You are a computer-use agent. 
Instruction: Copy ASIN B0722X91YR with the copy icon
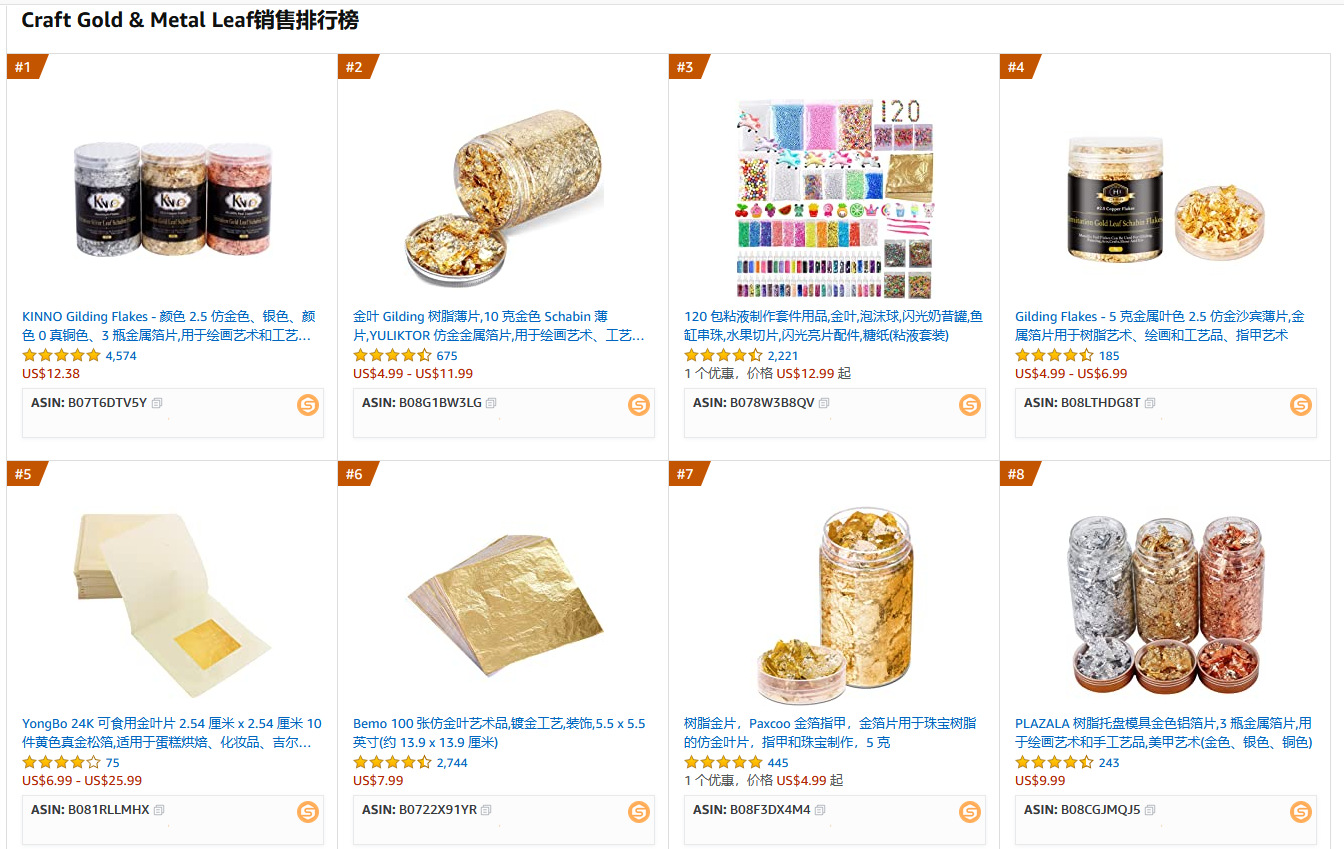click(487, 810)
